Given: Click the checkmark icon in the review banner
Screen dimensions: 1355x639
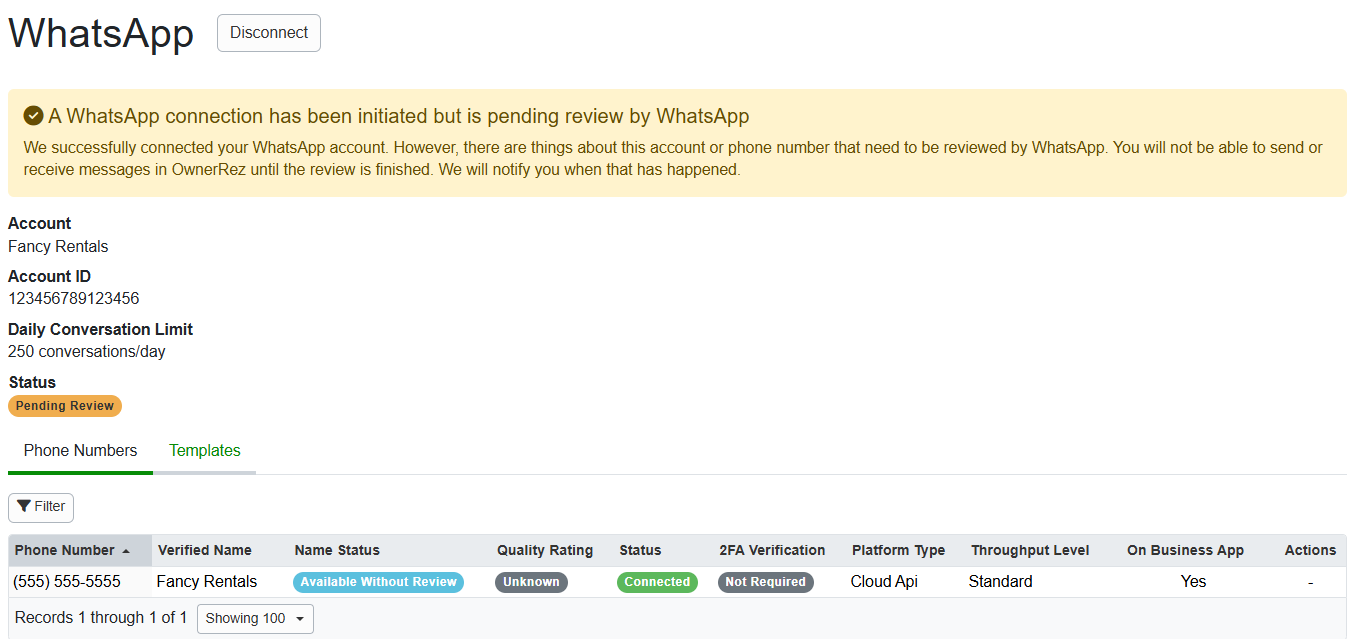Looking at the screenshot, I should point(33,115).
